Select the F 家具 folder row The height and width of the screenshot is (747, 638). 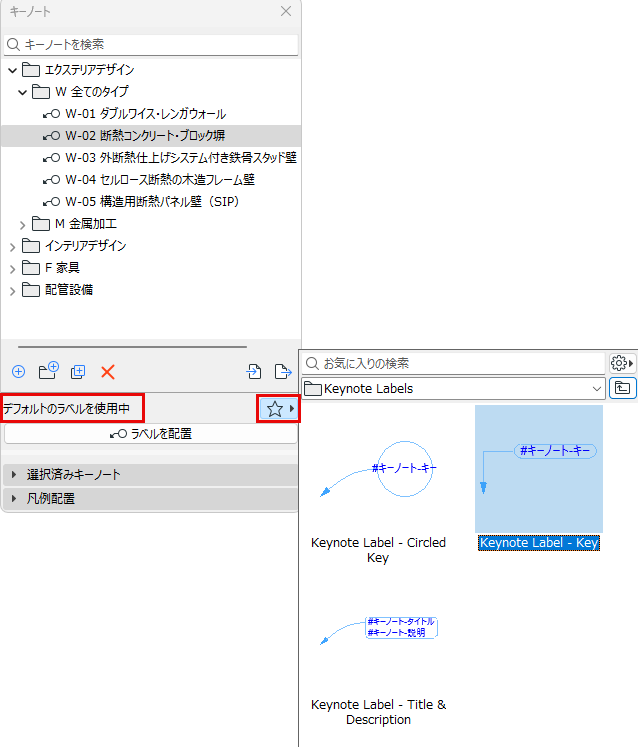pos(151,268)
